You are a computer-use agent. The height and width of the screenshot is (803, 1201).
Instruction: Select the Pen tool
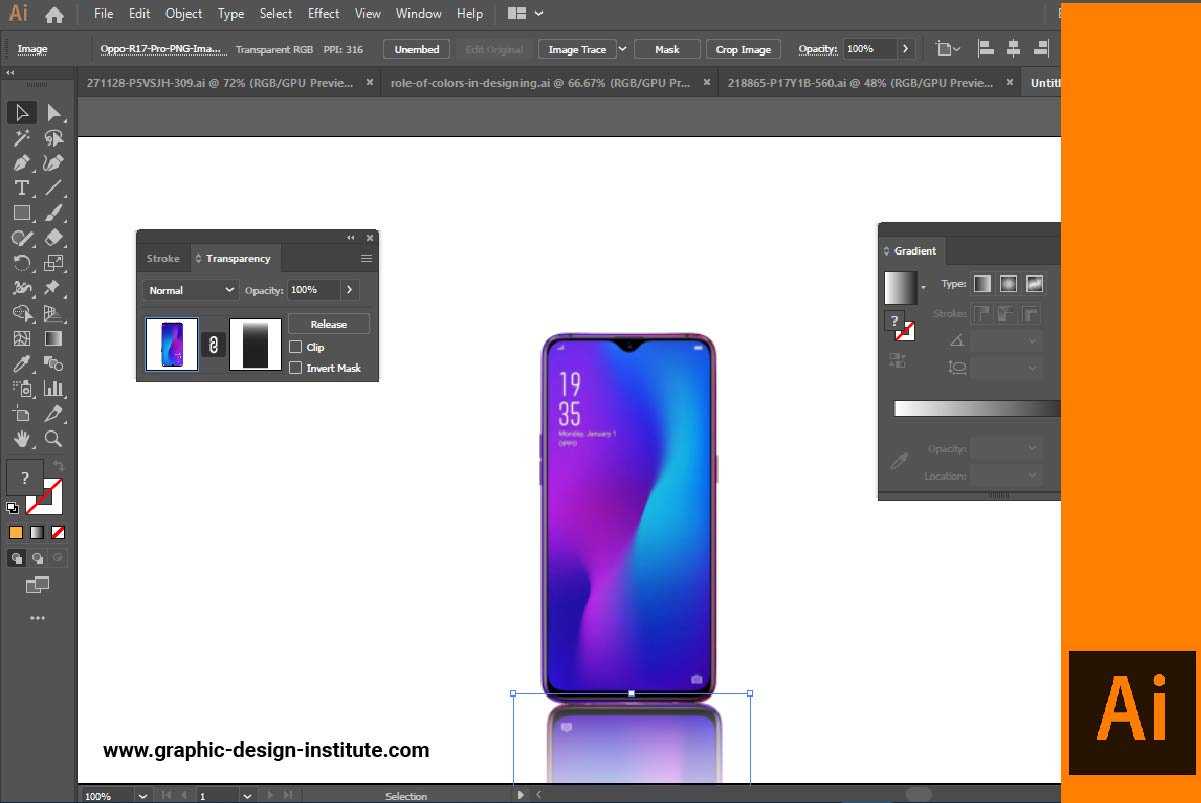pos(22,163)
